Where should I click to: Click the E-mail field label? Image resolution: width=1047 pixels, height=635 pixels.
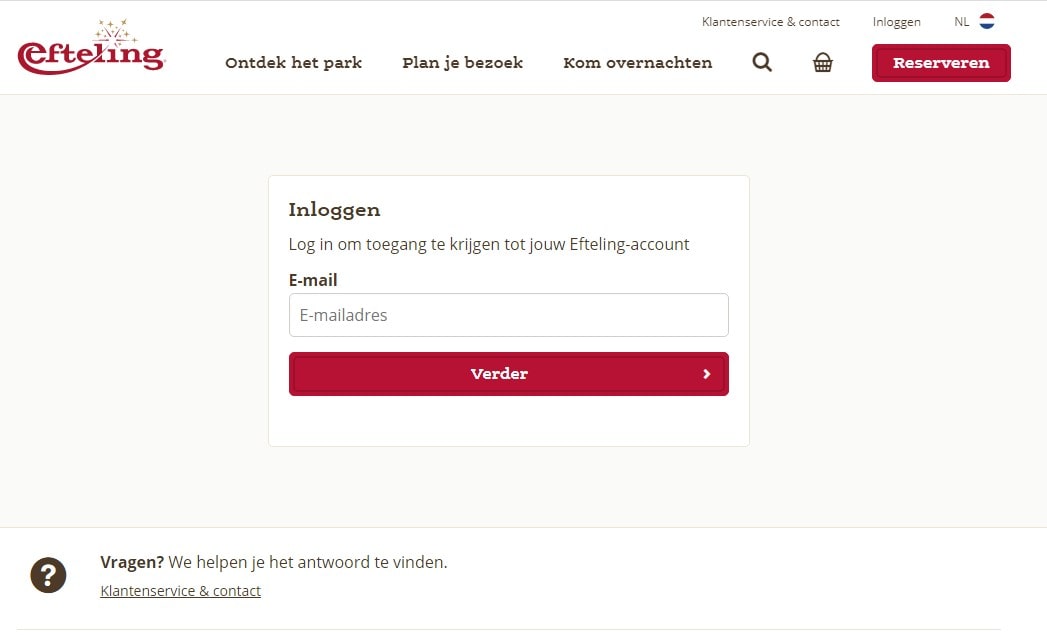(x=312, y=280)
